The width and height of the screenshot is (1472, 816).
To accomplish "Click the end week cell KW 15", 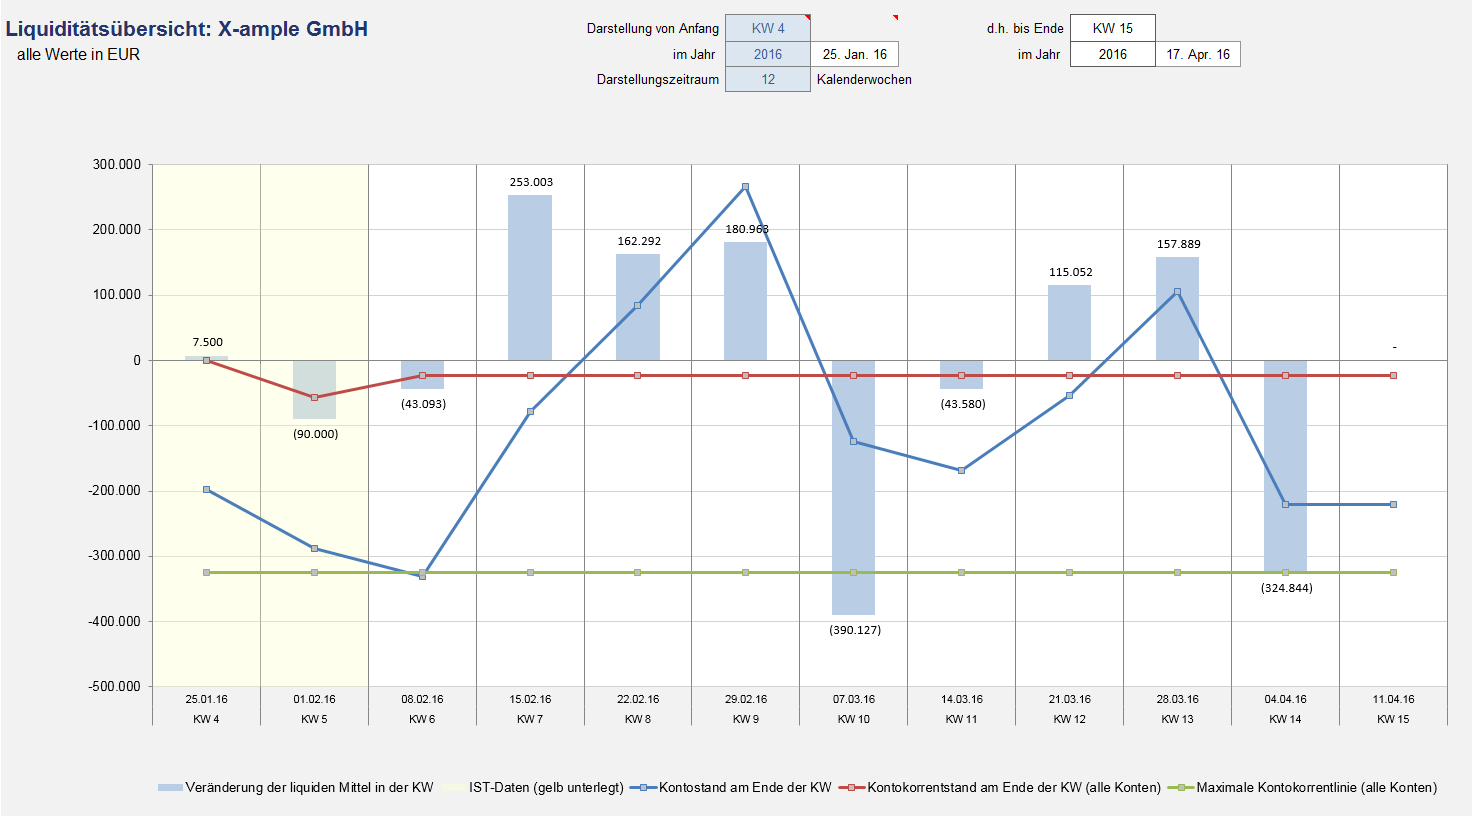I will [1112, 29].
